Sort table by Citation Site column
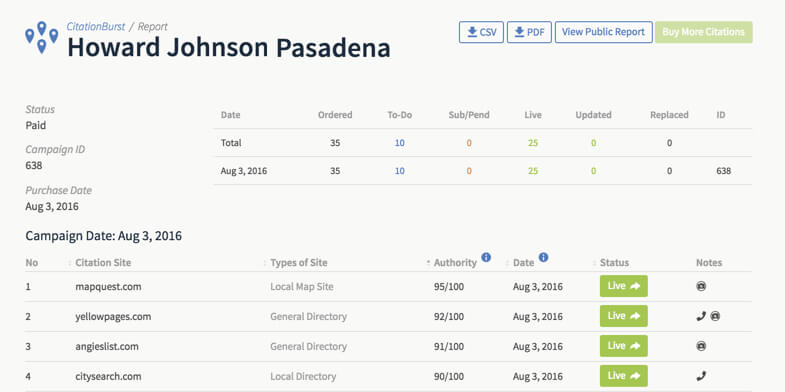The height and width of the screenshot is (392, 785). pyautogui.click(x=103, y=263)
